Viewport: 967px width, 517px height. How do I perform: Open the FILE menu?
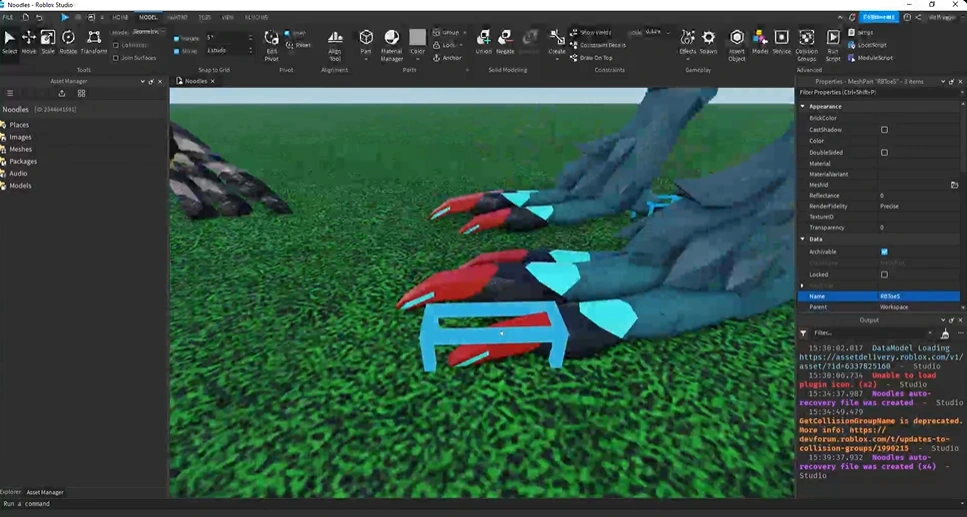tap(7, 17)
